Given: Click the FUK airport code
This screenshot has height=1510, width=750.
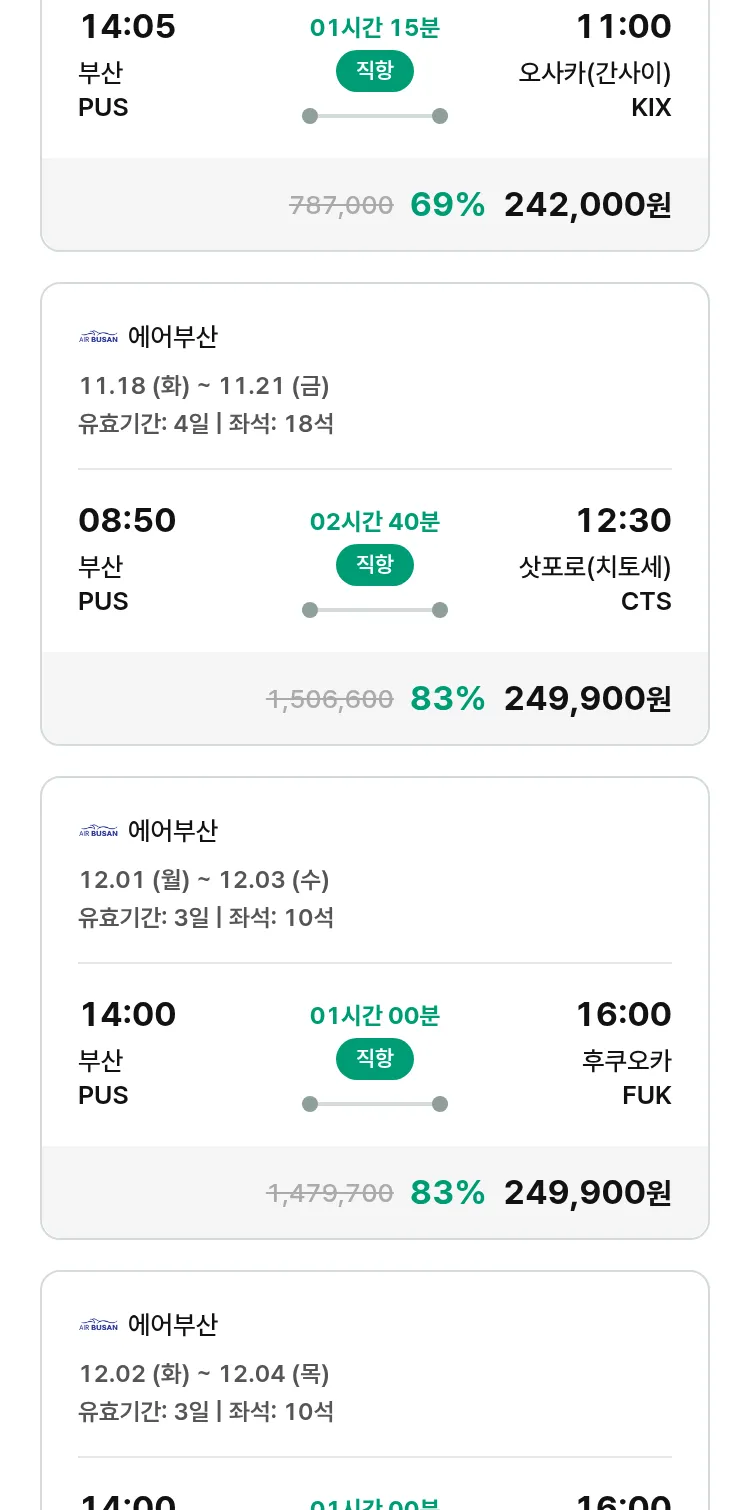Looking at the screenshot, I should (646, 1096).
